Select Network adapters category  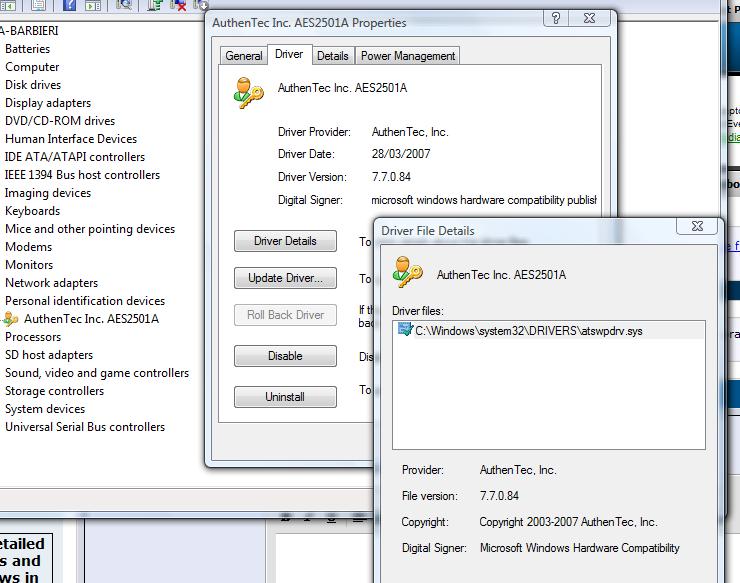coord(51,283)
